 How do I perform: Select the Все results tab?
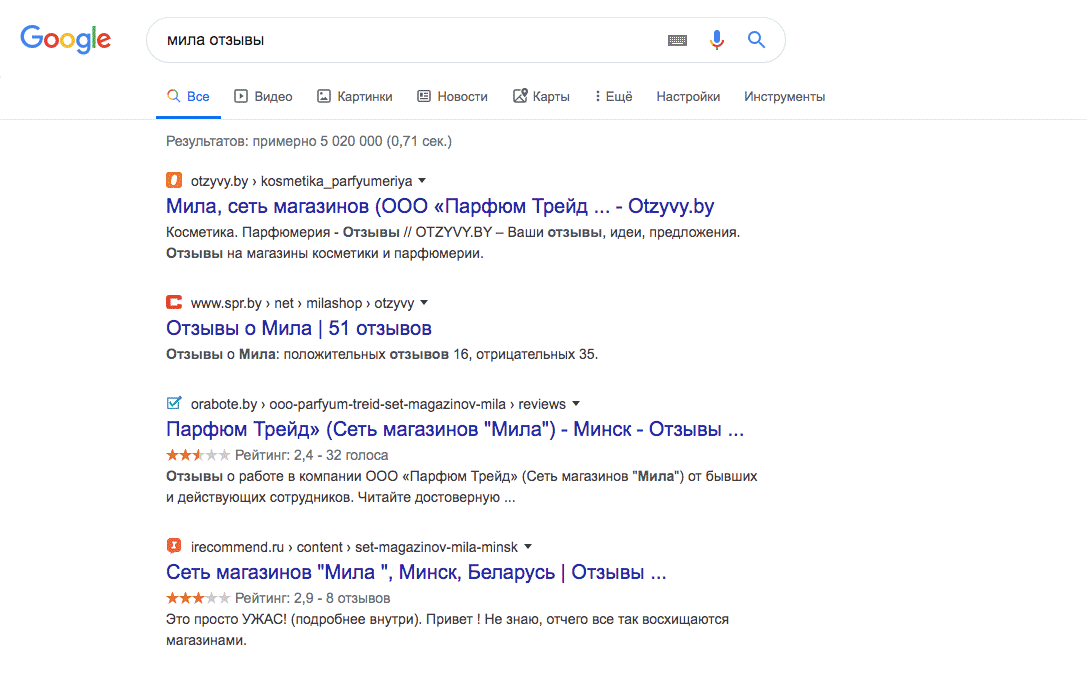[x=189, y=96]
